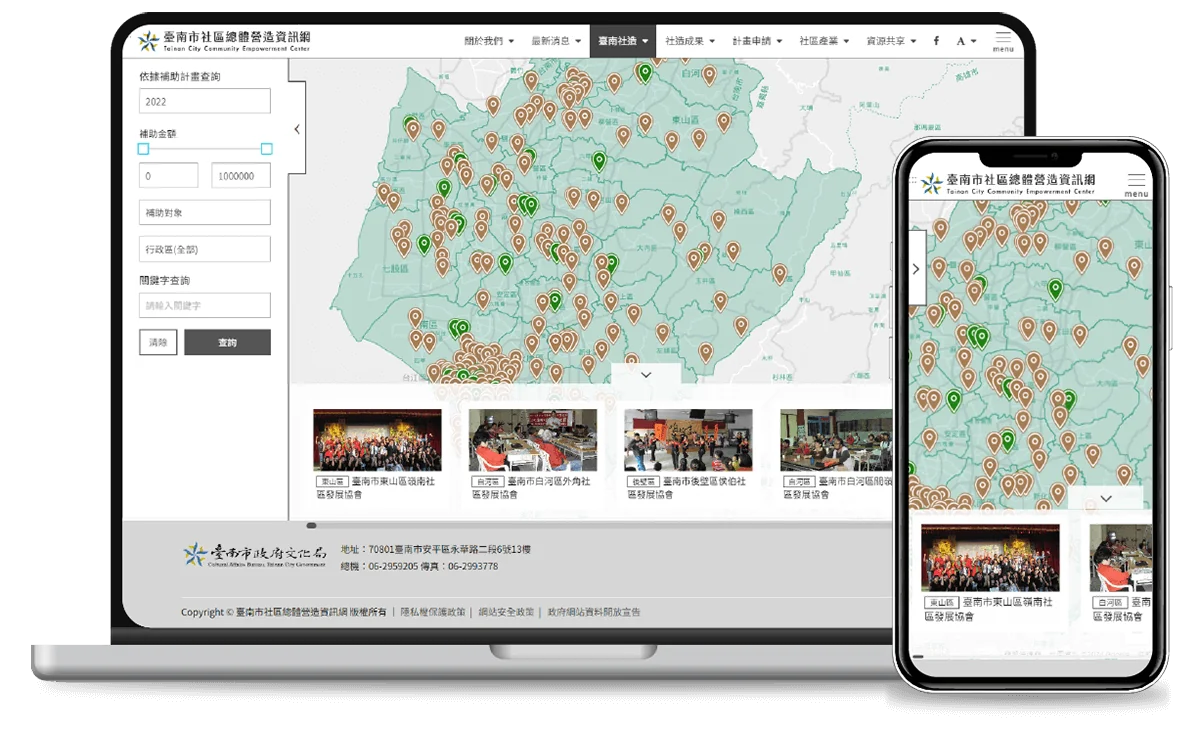Click the Cultural Affairs Bureau footer logo
The height and width of the screenshot is (732, 1199).
click(x=255, y=555)
